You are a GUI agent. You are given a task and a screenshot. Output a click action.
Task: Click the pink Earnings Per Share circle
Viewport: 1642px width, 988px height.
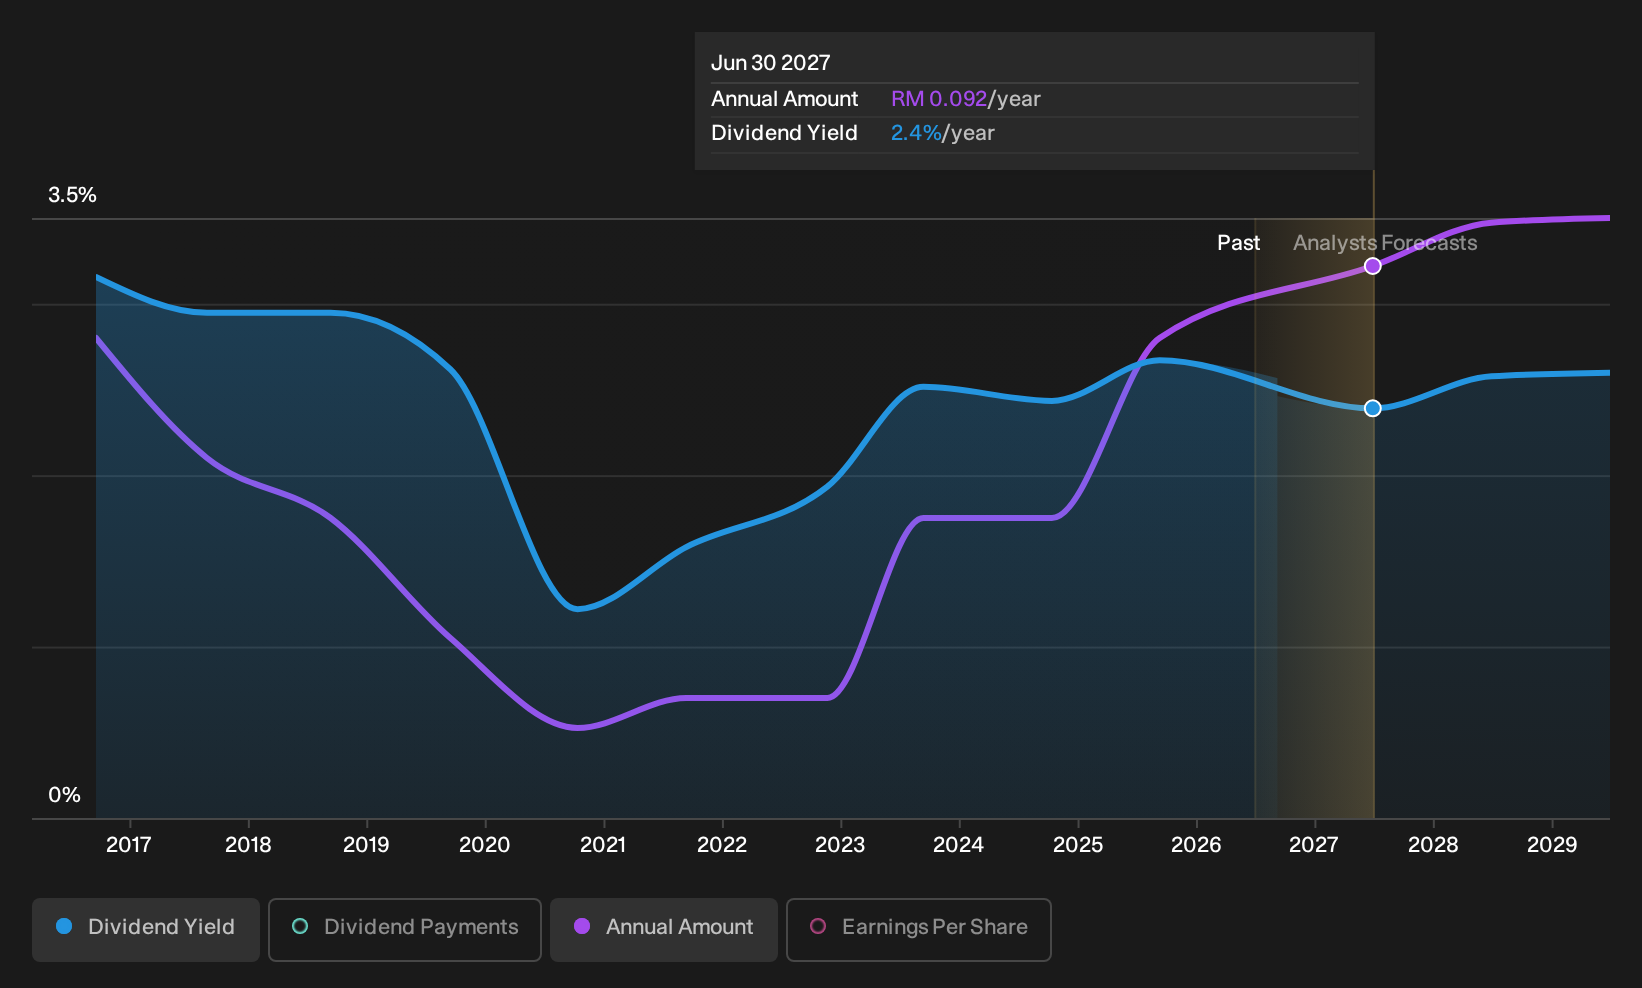tap(818, 926)
